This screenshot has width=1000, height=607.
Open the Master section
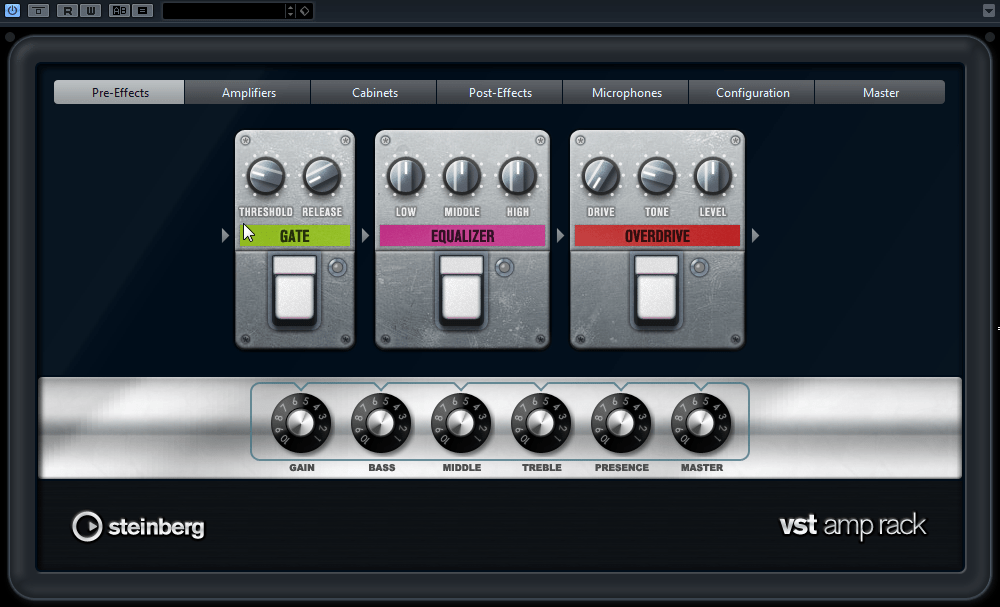880,92
